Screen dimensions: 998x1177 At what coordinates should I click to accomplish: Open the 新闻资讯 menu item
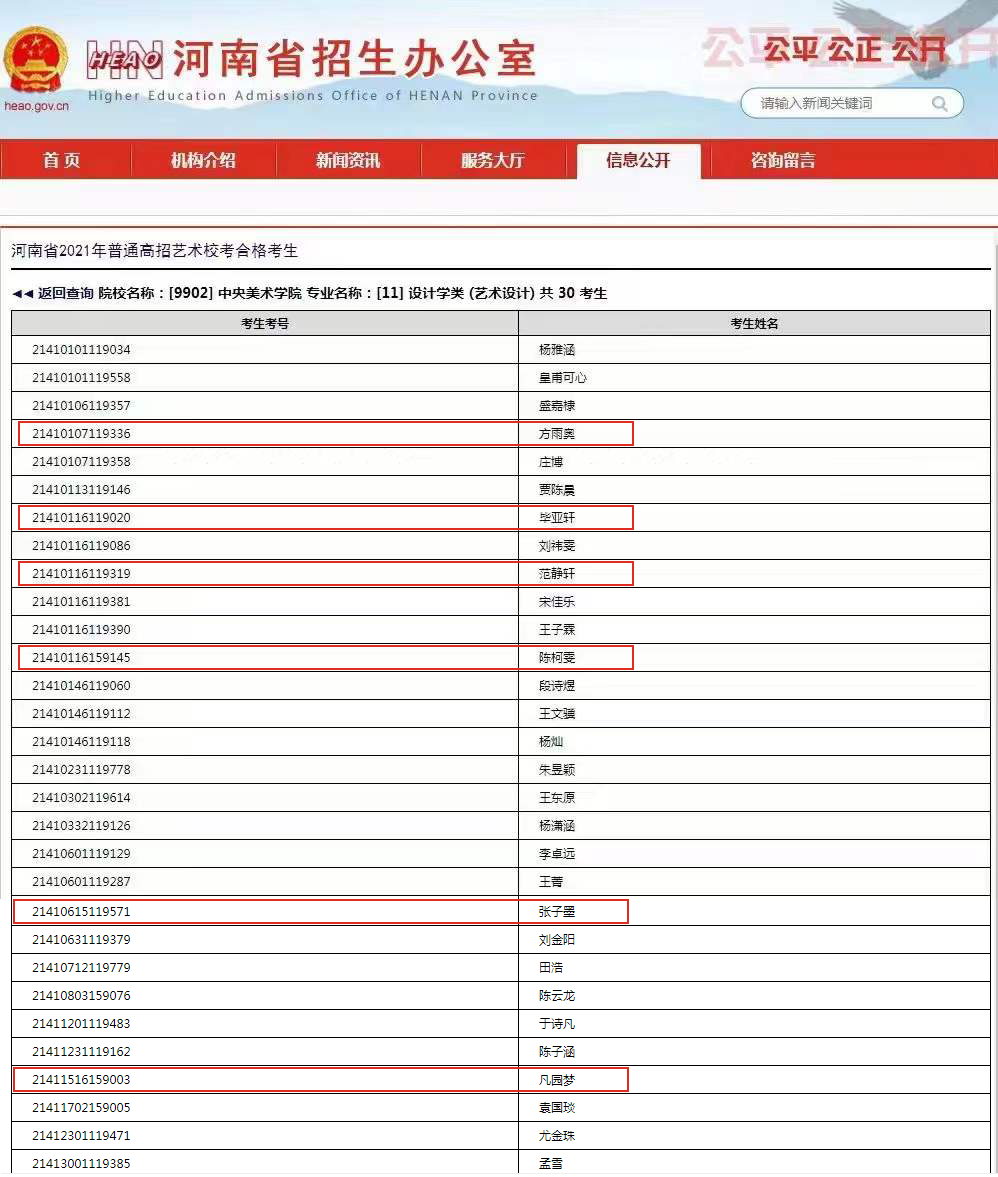point(348,160)
